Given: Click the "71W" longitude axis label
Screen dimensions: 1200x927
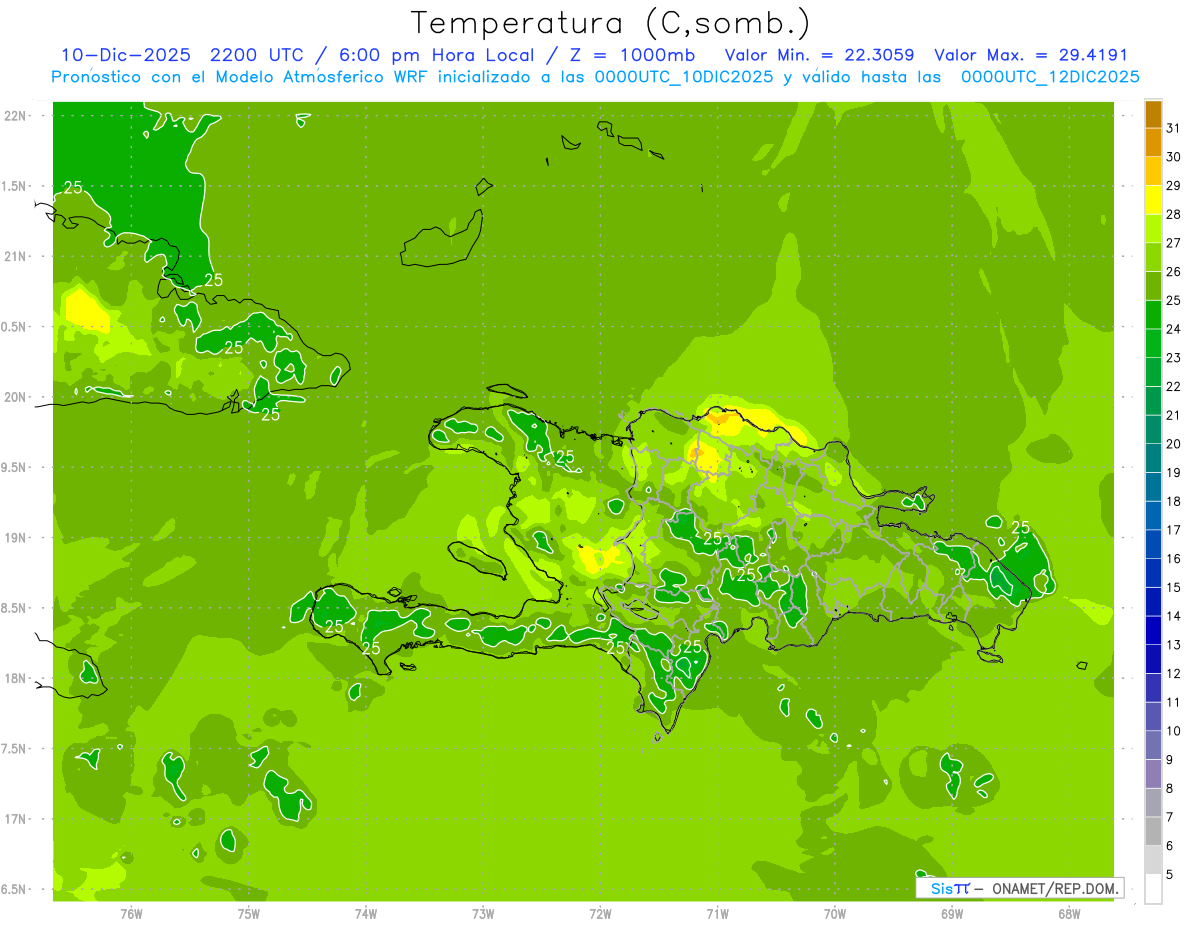Looking at the screenshot, I should coord(717,914).
